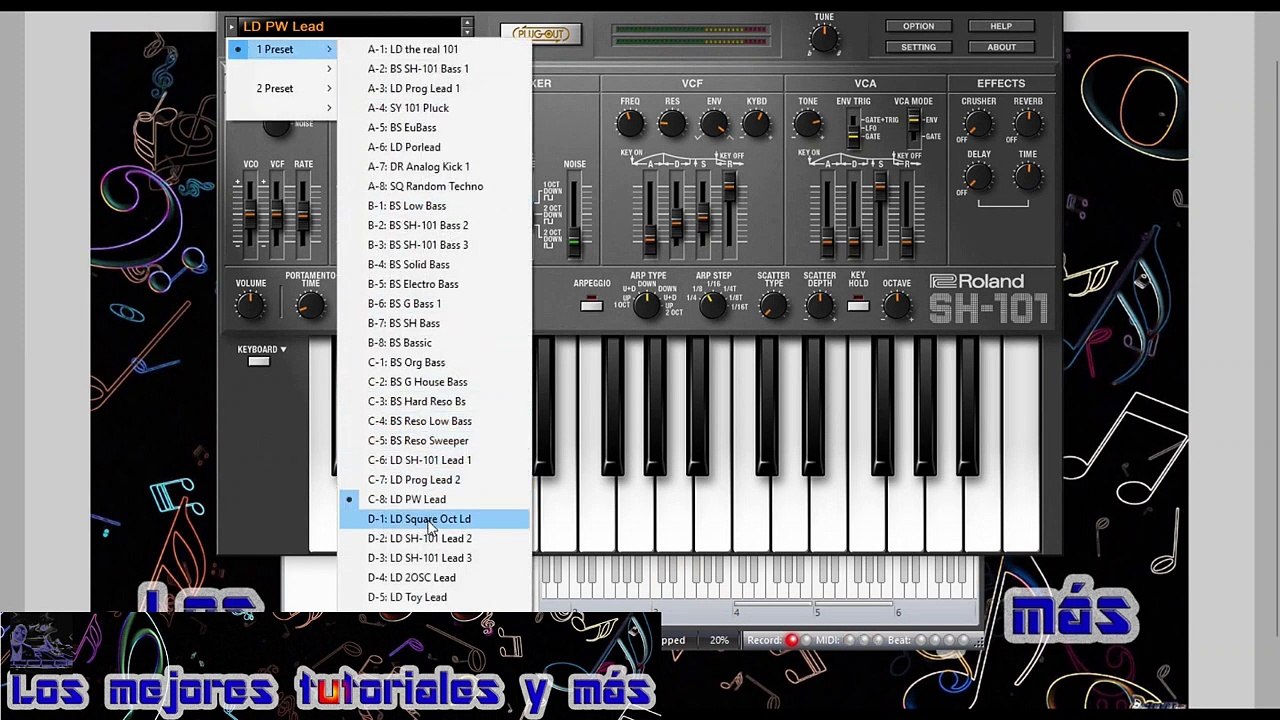1280x720 pixels.
Task: Select preset C-1: BS Org Bass
Action: point(434,362)
